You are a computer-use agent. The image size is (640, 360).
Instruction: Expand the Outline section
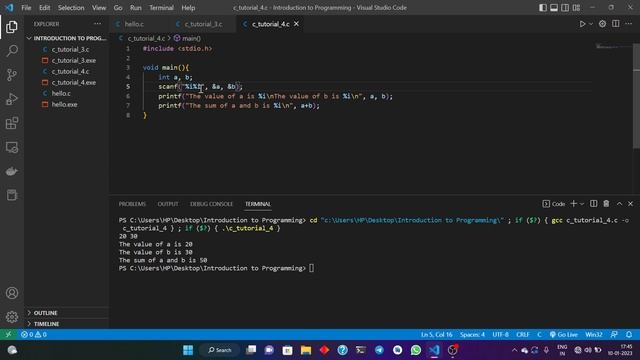coord(67,313)
